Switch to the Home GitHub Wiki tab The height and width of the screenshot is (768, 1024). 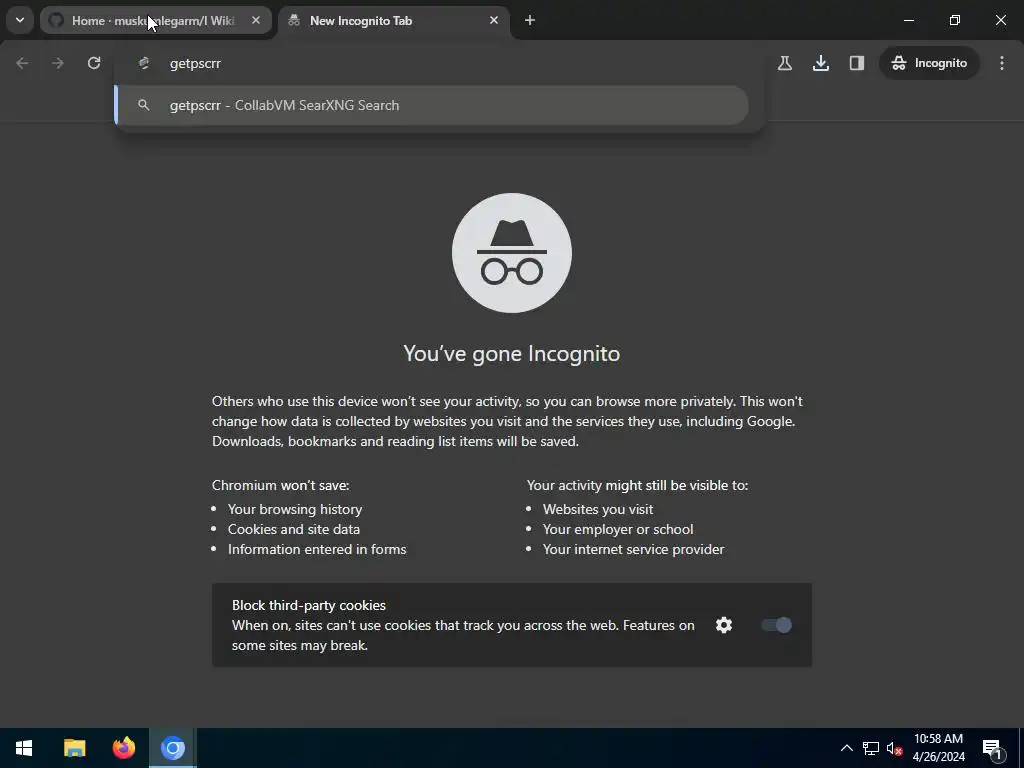155,21
